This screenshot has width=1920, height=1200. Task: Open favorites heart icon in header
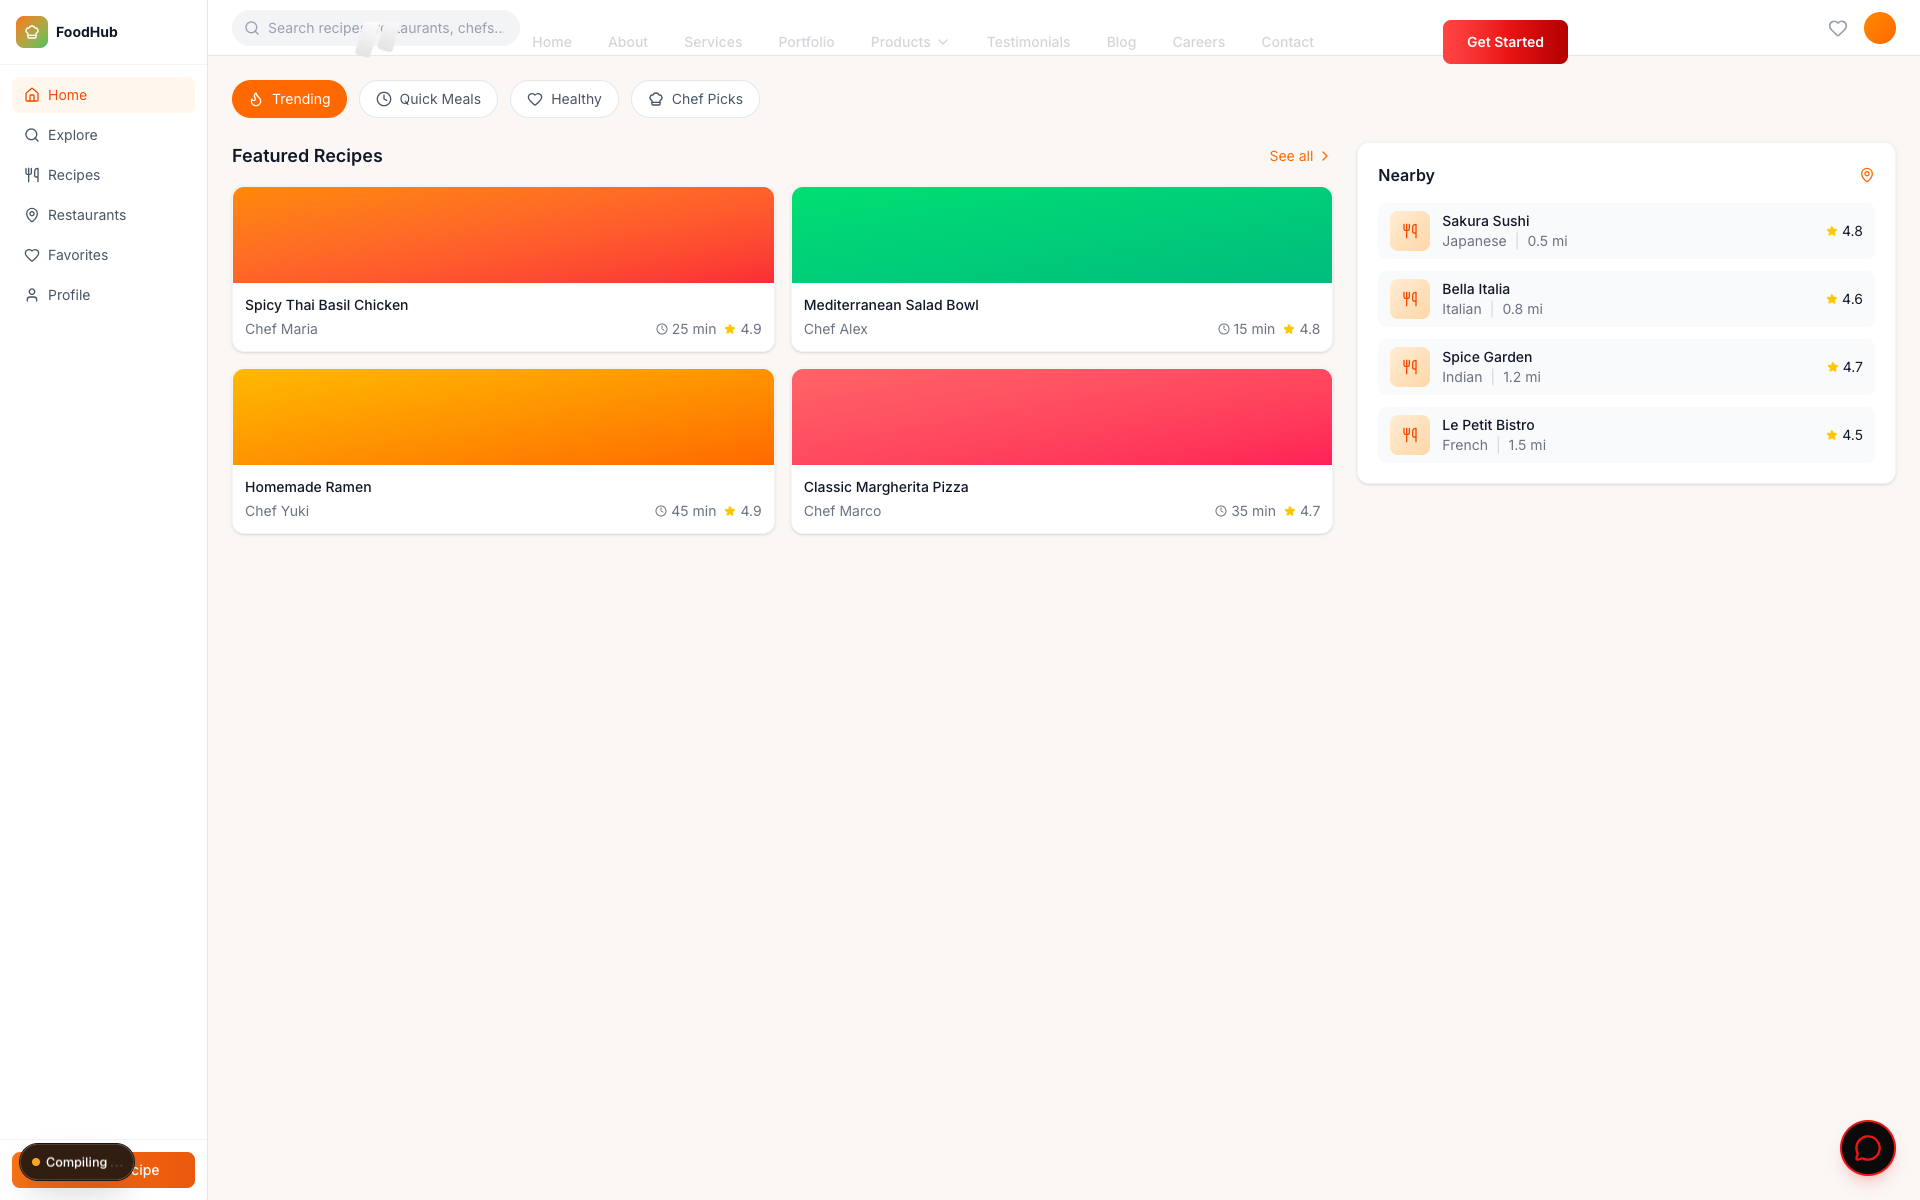click(x=1837, y=28)
